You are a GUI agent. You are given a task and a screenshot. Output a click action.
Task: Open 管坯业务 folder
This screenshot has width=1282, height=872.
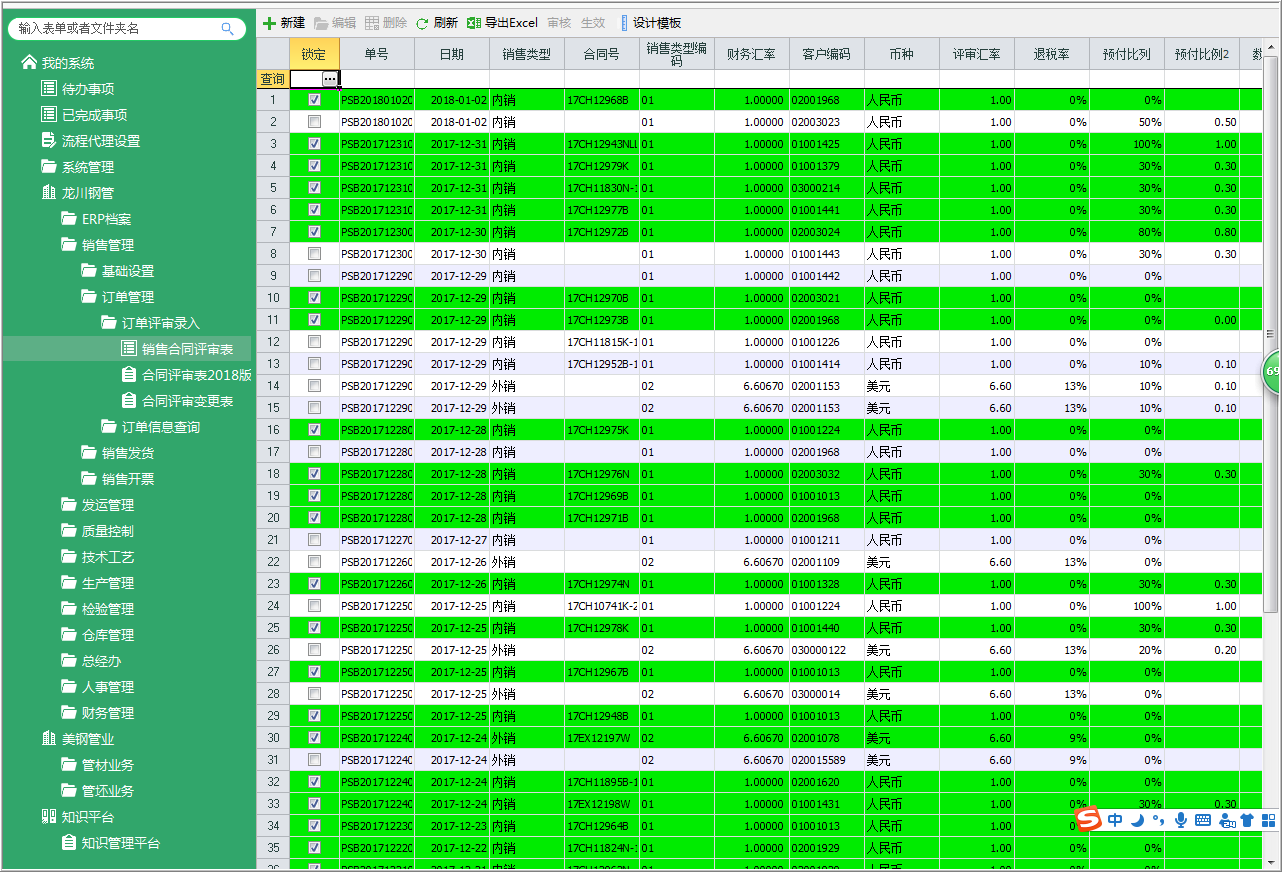click(x=97, y=791)
